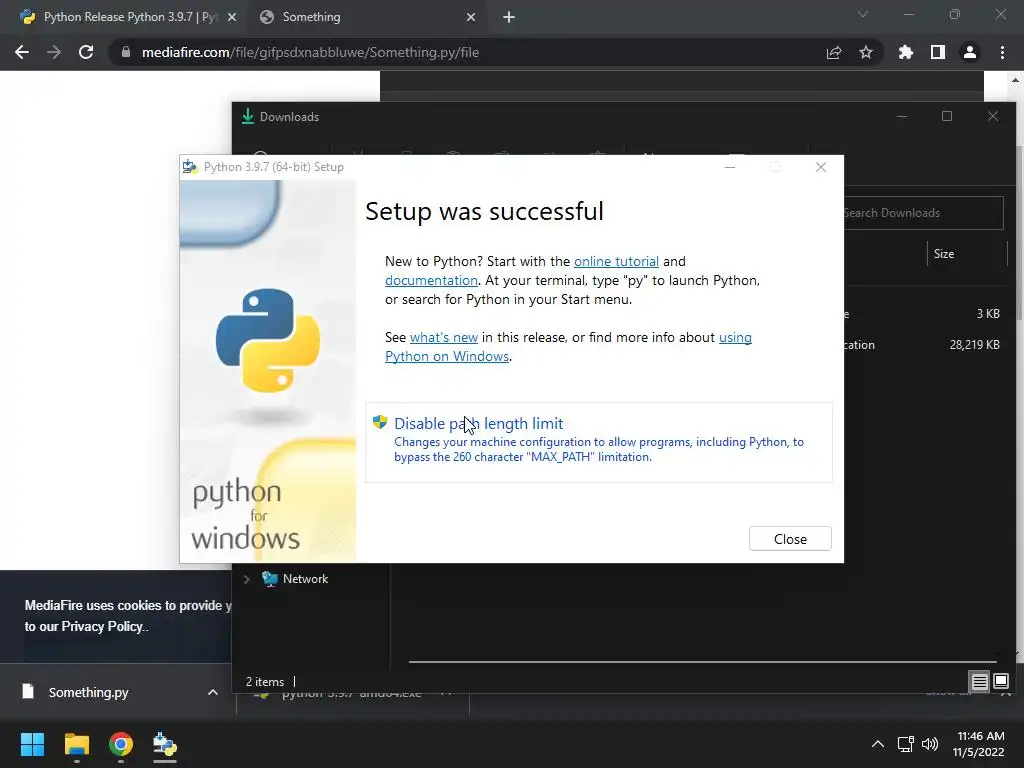Share this page icon in address bar
1024x768 pixels.
[x=834, y=52]
